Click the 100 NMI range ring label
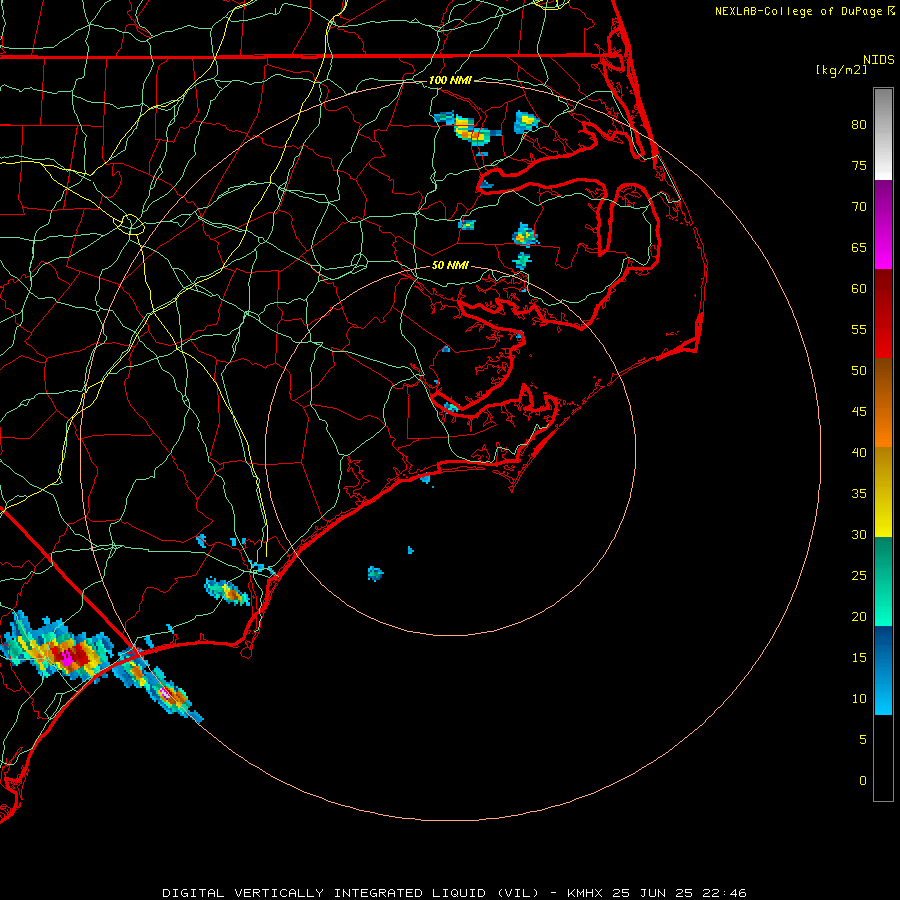The width and height of the screenshot is (900, 900). click(x=450, y=80)
